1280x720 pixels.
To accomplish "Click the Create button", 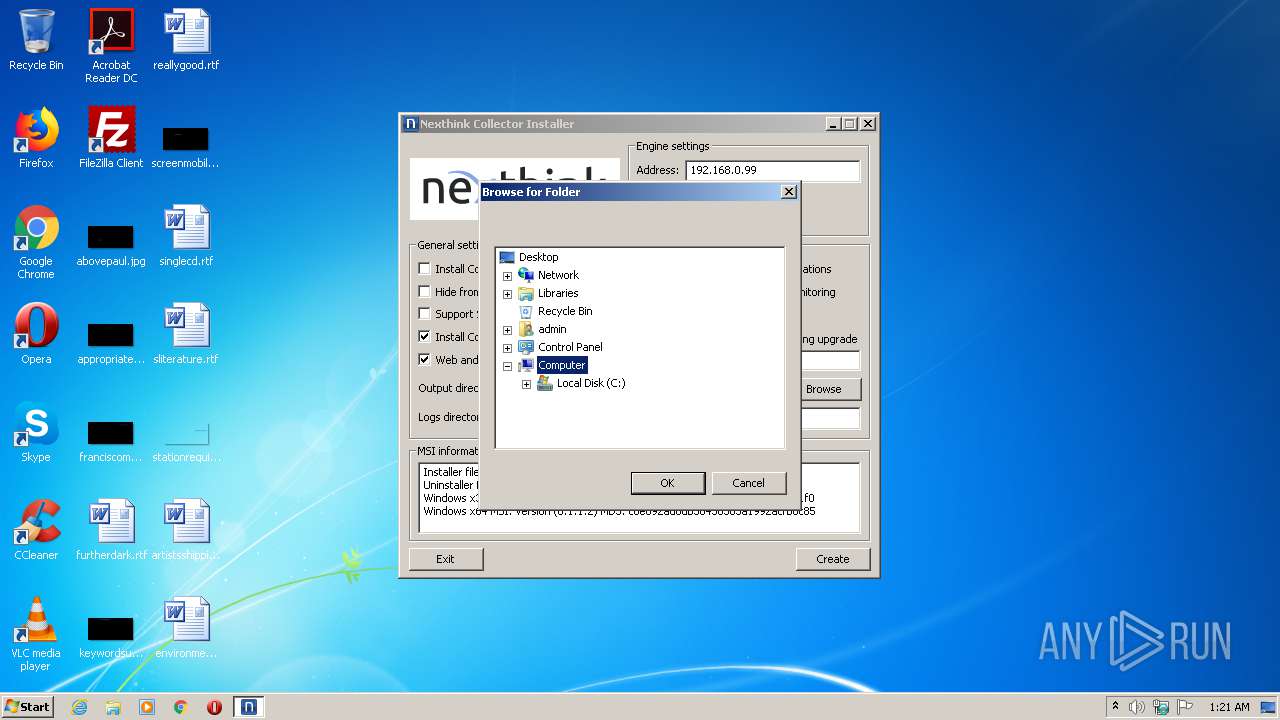I will [x=832, y=559].
